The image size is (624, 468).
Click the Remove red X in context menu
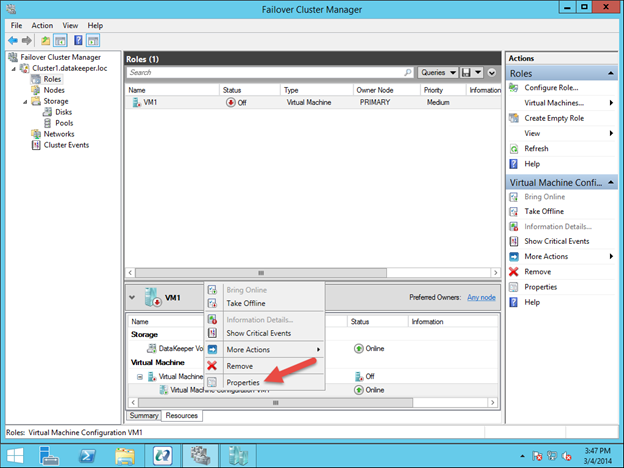click(212, 366)
